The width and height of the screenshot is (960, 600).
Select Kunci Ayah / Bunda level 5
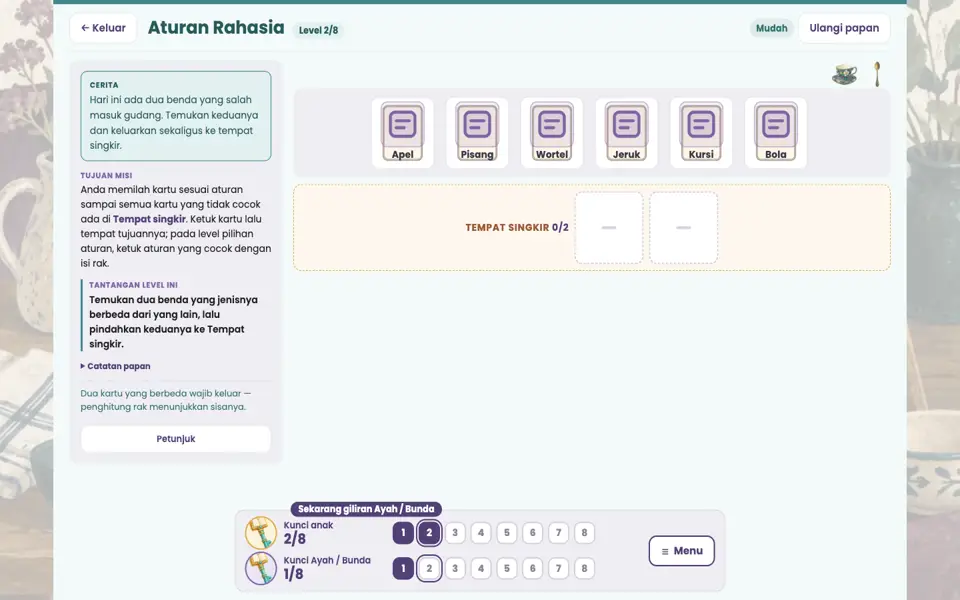coord(506,568)
